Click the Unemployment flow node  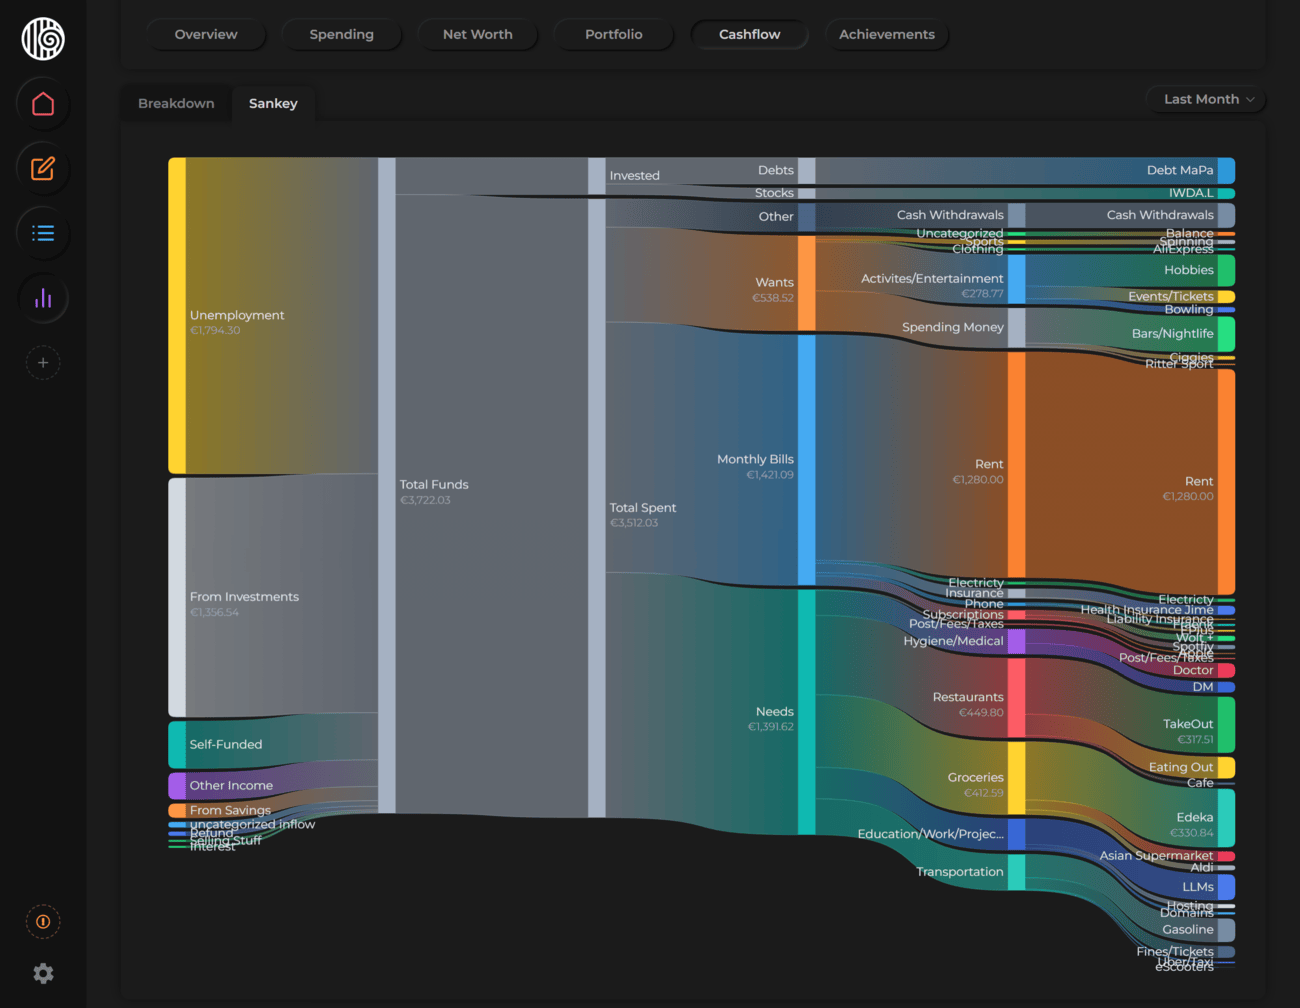(176, 315)
